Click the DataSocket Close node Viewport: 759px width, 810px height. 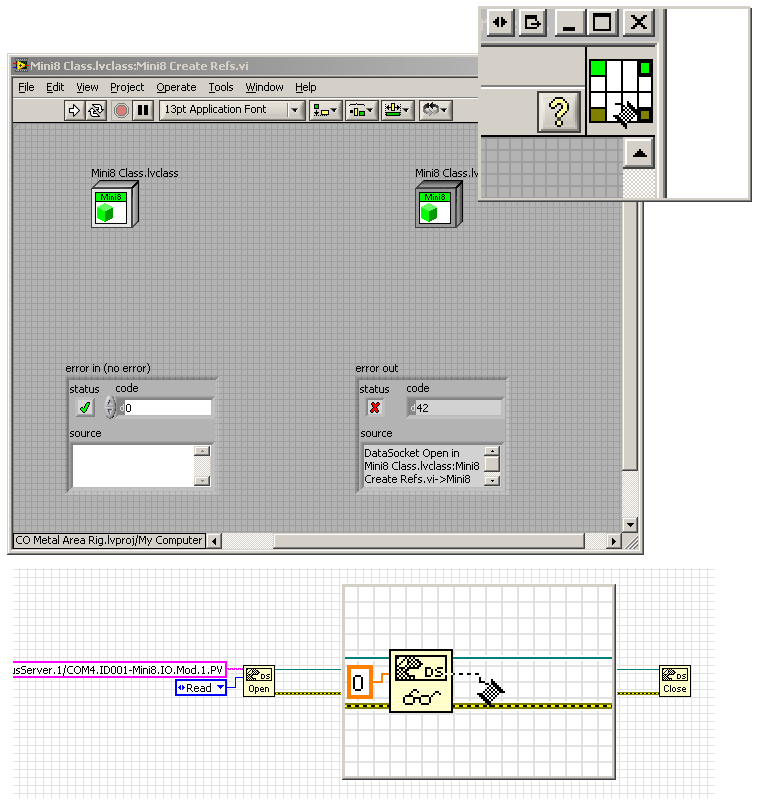tap(675, 681)
